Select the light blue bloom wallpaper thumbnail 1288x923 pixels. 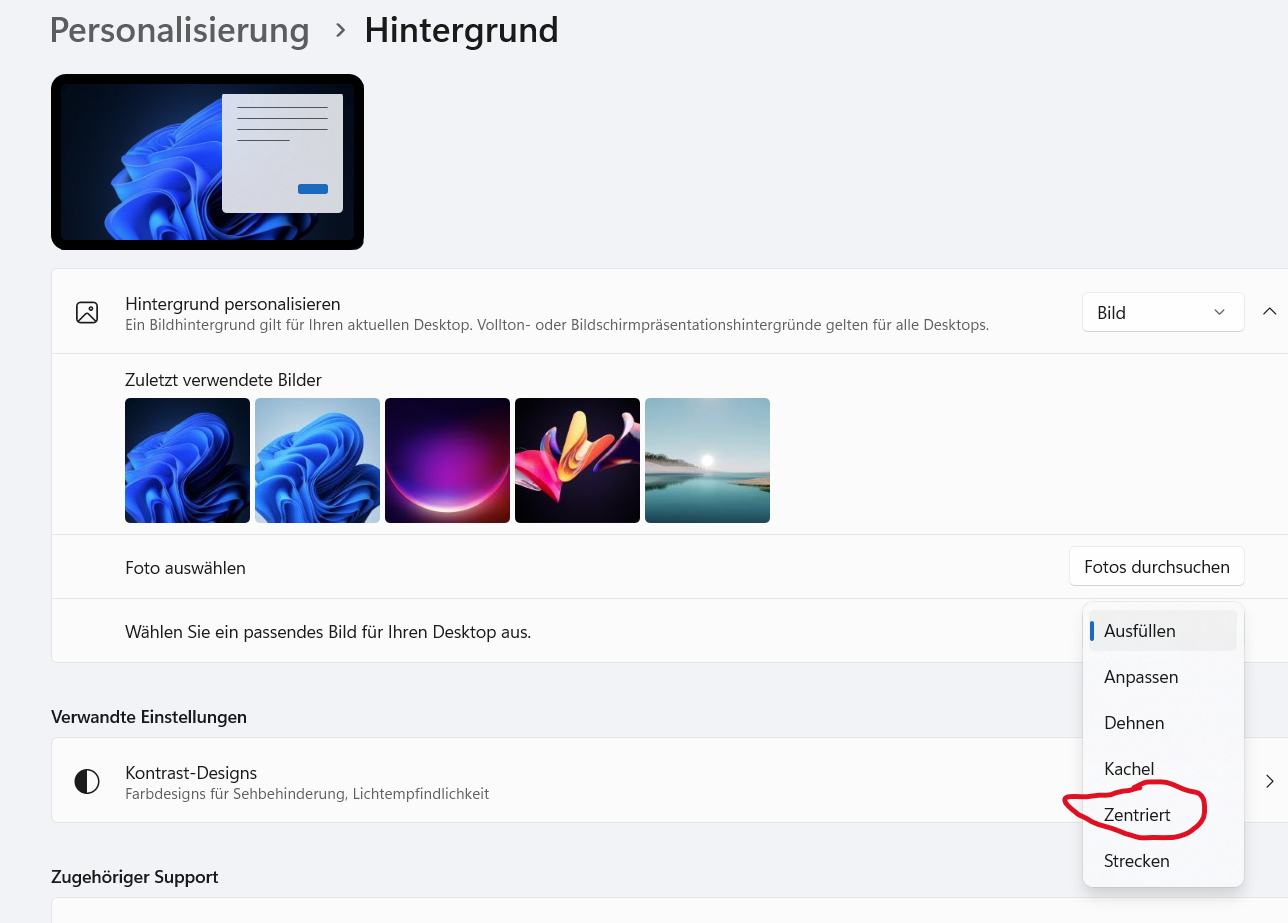317,461
